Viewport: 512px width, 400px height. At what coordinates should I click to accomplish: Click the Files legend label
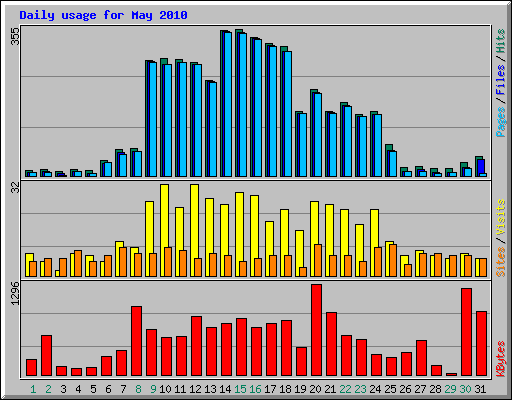[500, 80]
